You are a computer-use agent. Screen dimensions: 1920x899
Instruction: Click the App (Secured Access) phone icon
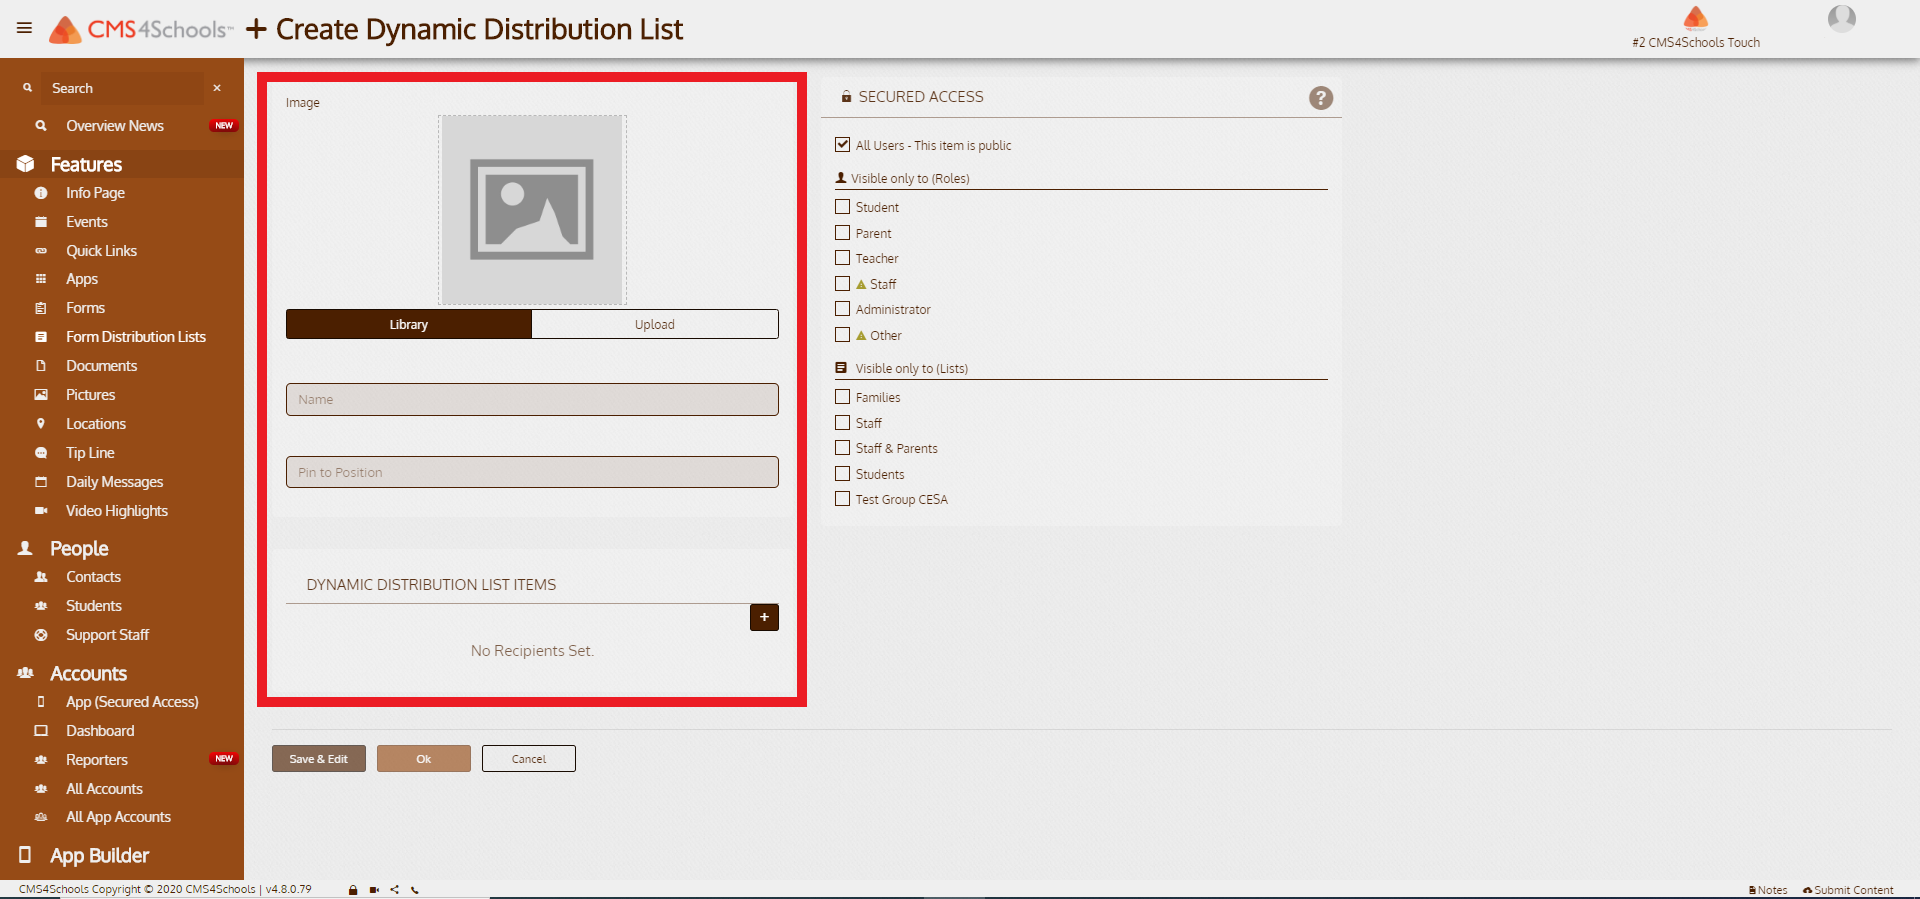tap(41, 702)
